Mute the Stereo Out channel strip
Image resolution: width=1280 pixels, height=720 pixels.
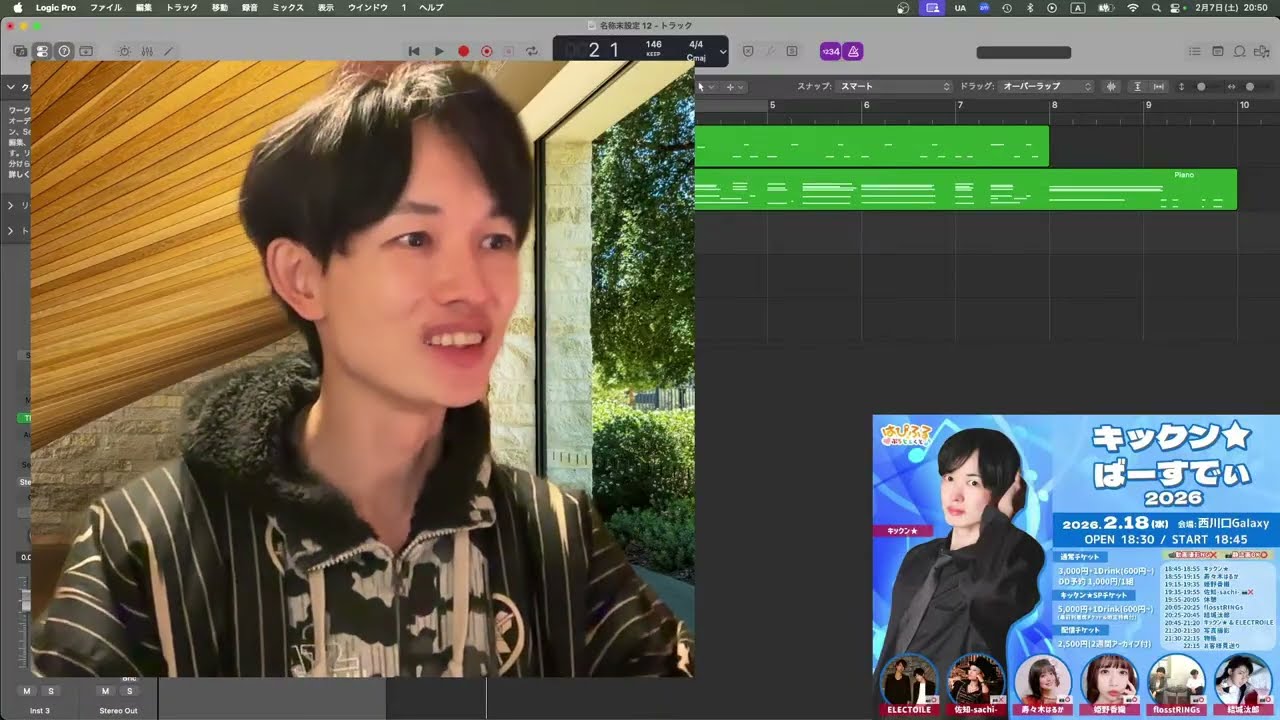105,691
